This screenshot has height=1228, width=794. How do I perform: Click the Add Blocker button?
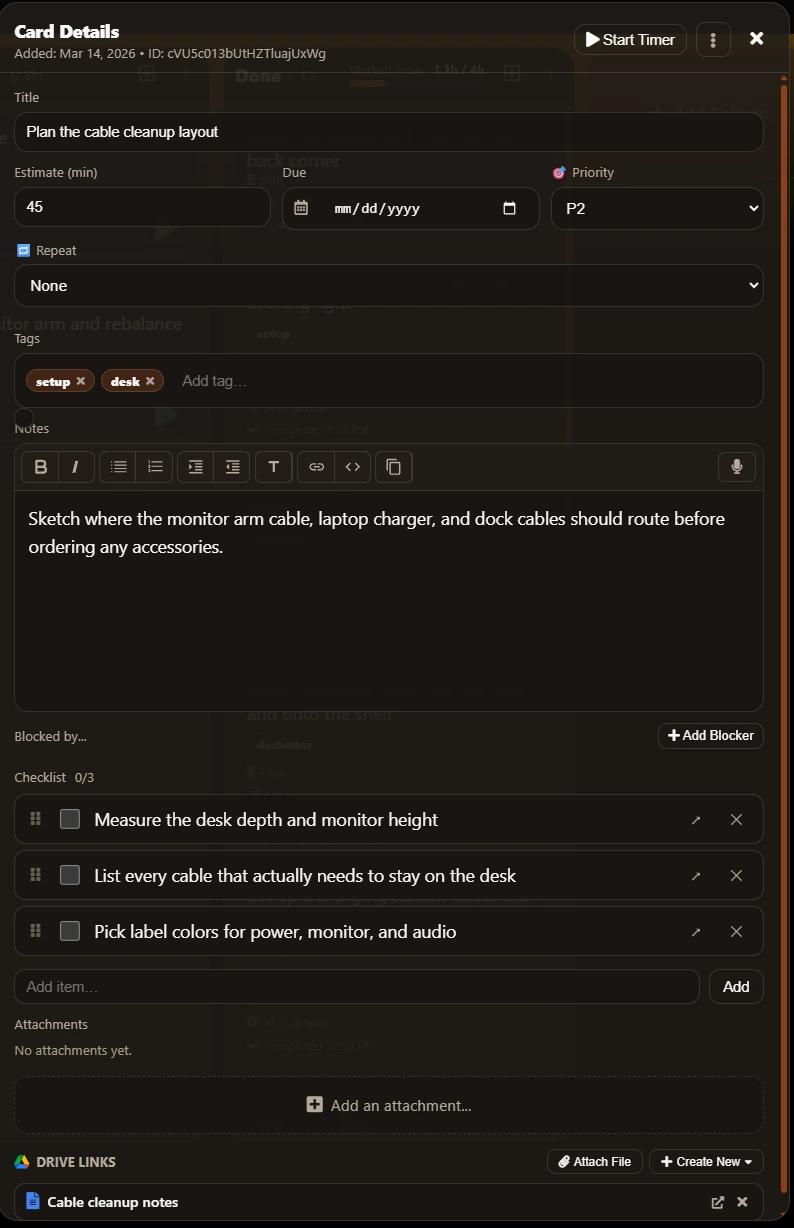pyautogui.click(x=710, y=736)
